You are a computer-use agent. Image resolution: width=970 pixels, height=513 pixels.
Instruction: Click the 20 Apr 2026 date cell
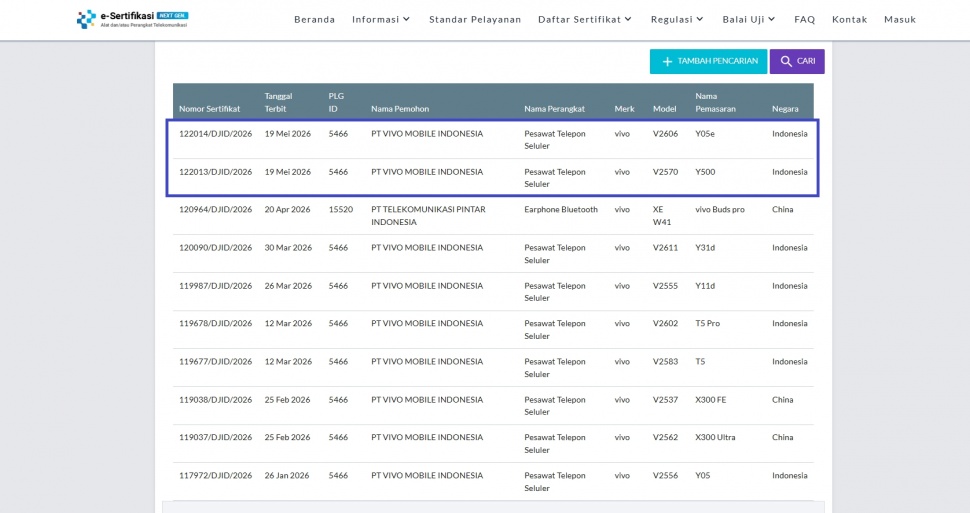coord(287,210)
